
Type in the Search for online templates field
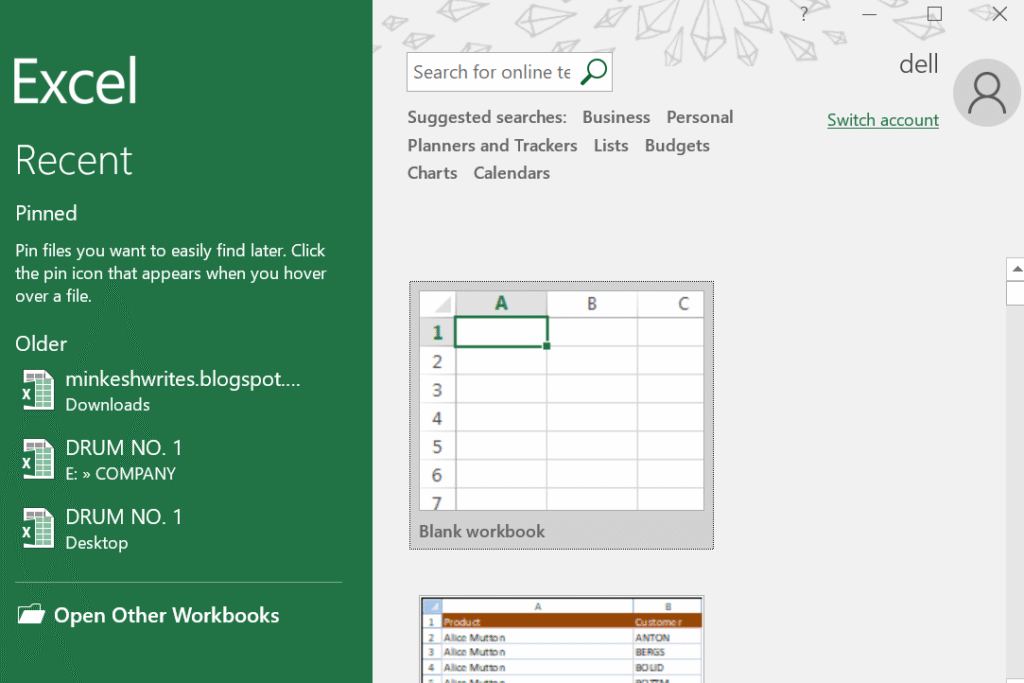tap(492, 72)
